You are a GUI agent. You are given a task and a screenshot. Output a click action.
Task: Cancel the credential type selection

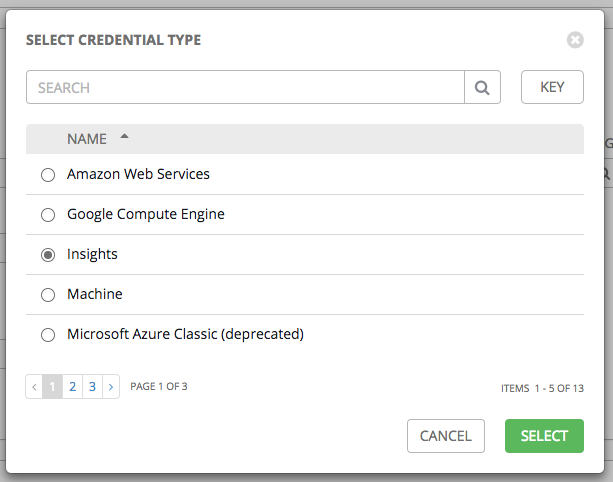coord(446,436)
